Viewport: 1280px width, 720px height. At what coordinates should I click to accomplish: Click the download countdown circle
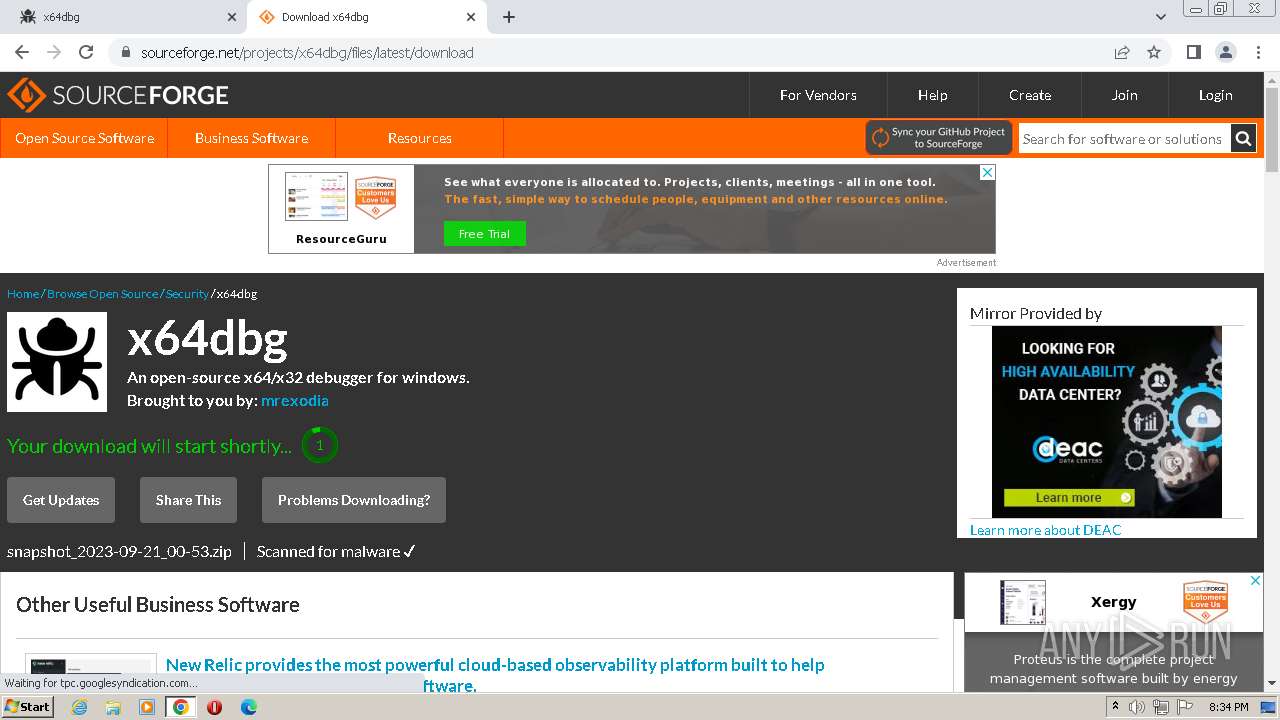pos(320,445)
